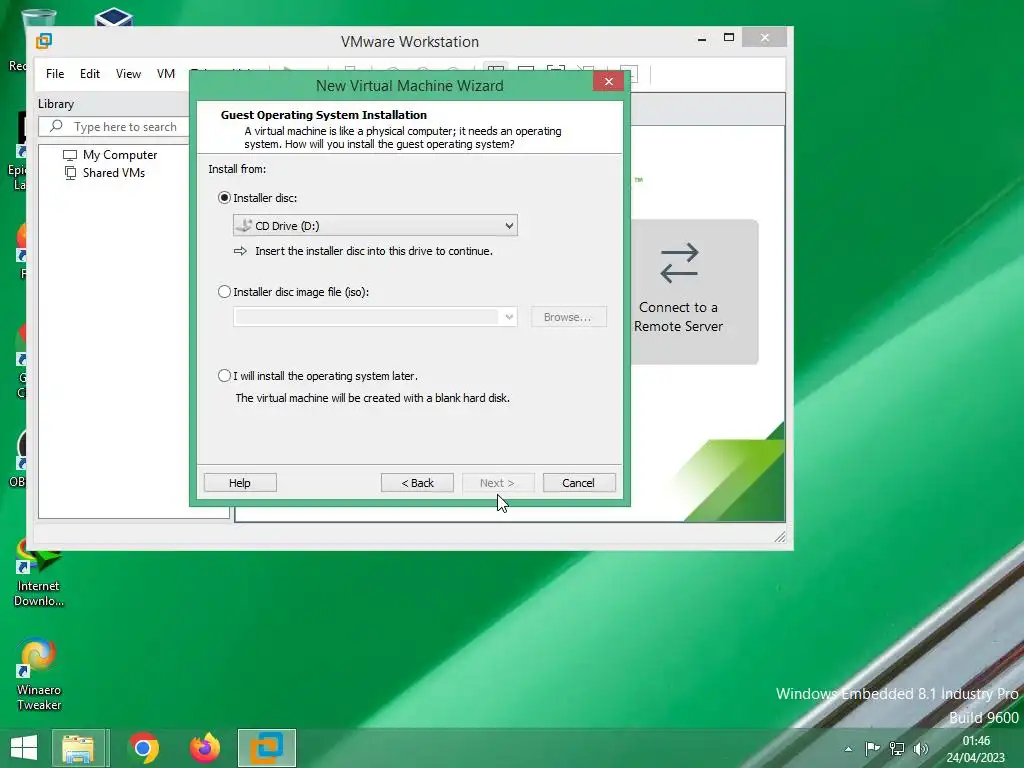Open the Winaero Tweaker desktop shortcut
The height and width of the screenshot is (768, 1024).
click(x=39, y=674)
